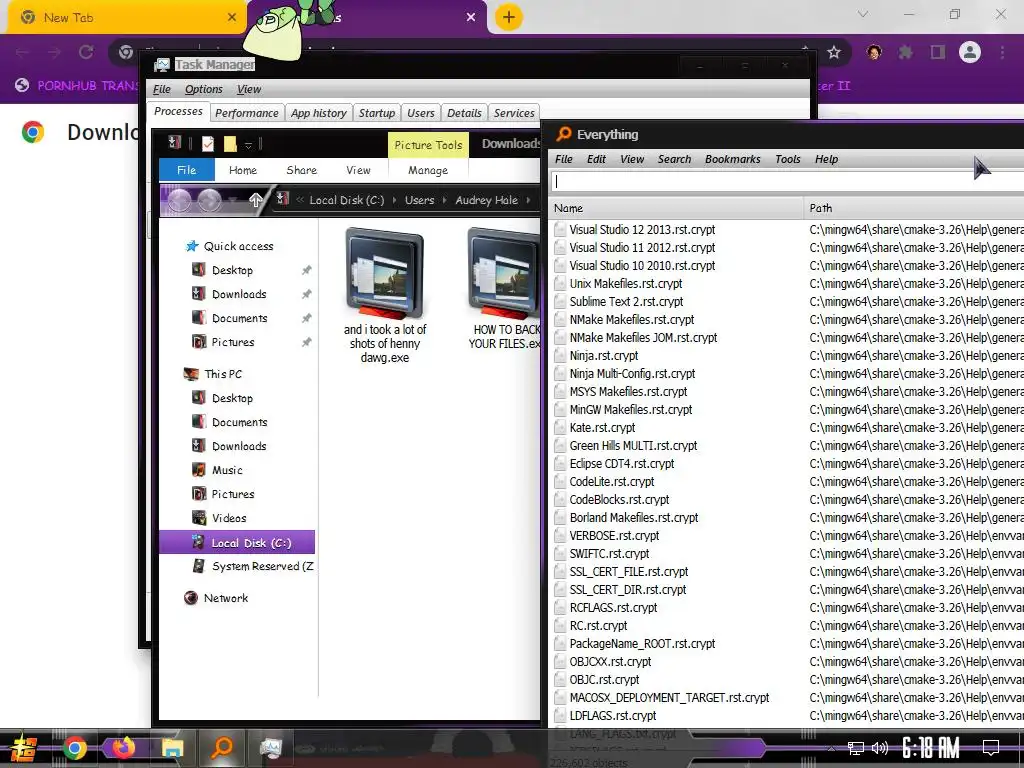Launch Firefox from the taskbar
This screenshot has width=1024, height=768.
click(123, 748)
